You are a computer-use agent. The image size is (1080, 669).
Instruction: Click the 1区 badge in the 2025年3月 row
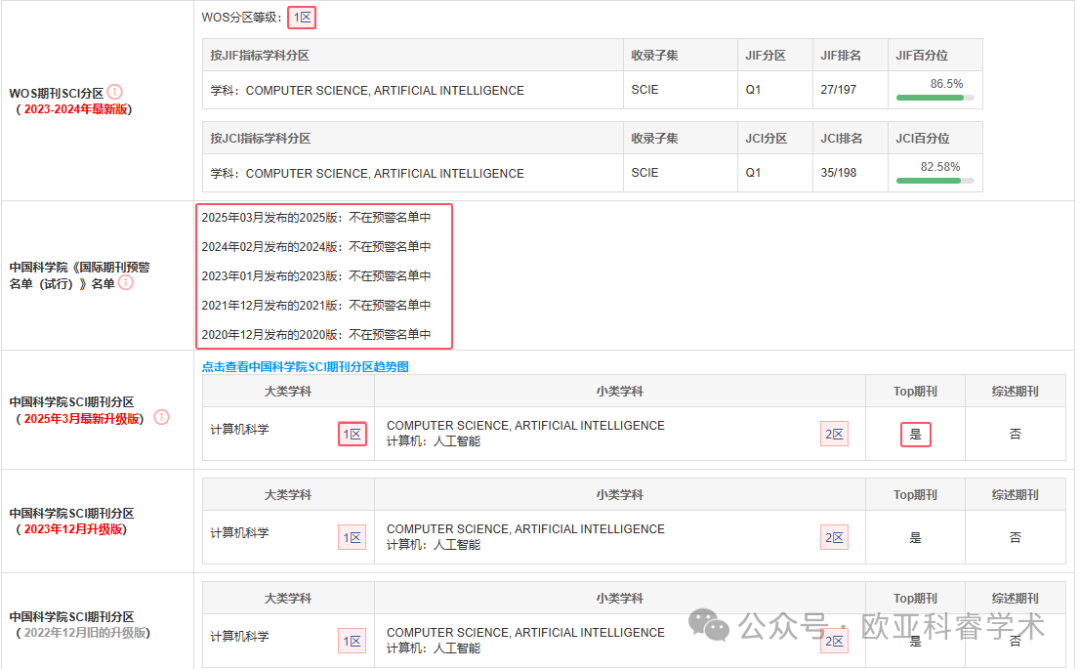(352, 434)
